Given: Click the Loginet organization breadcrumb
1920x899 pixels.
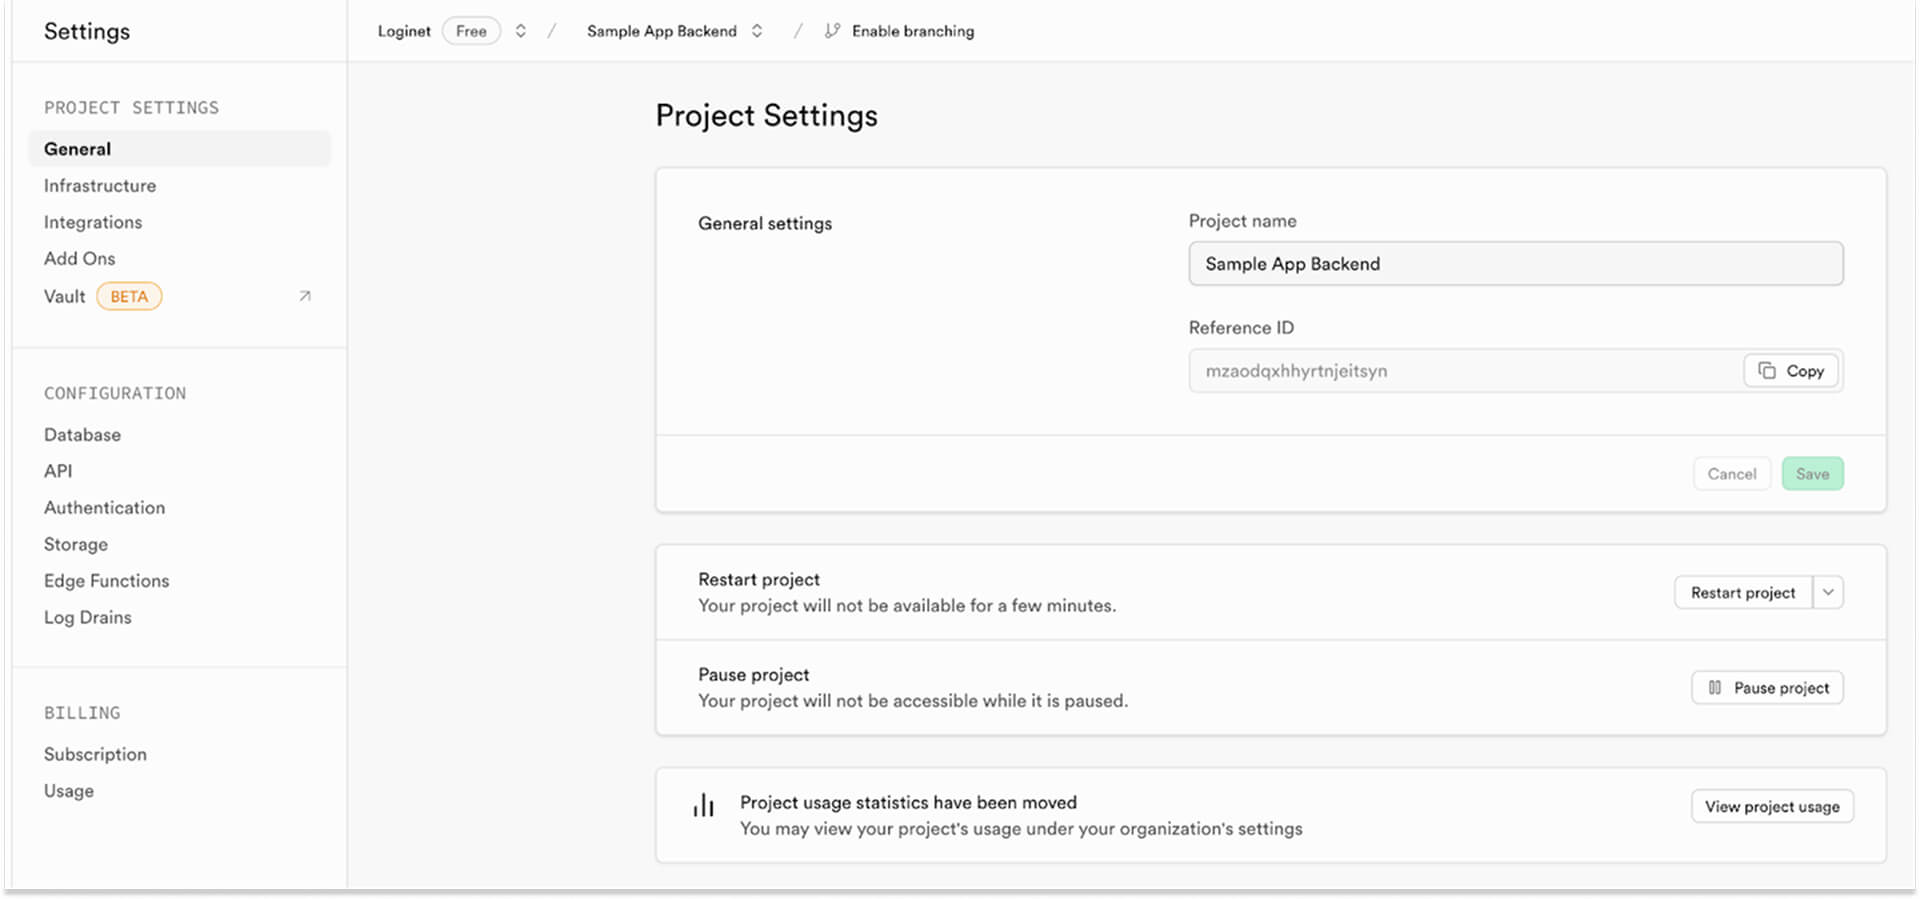Looking at the screenshot, I should 404,31.
